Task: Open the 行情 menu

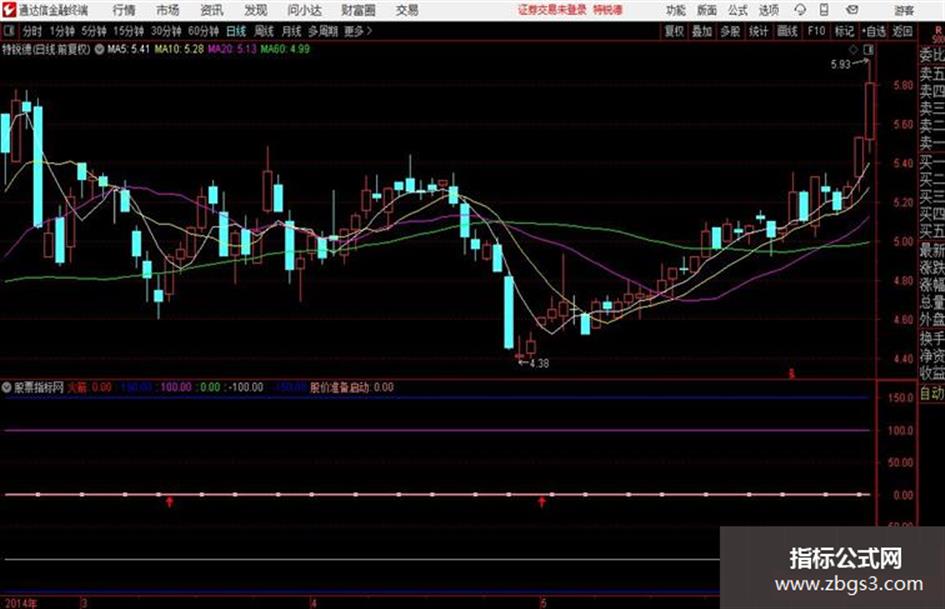Action: click(124, 10)
